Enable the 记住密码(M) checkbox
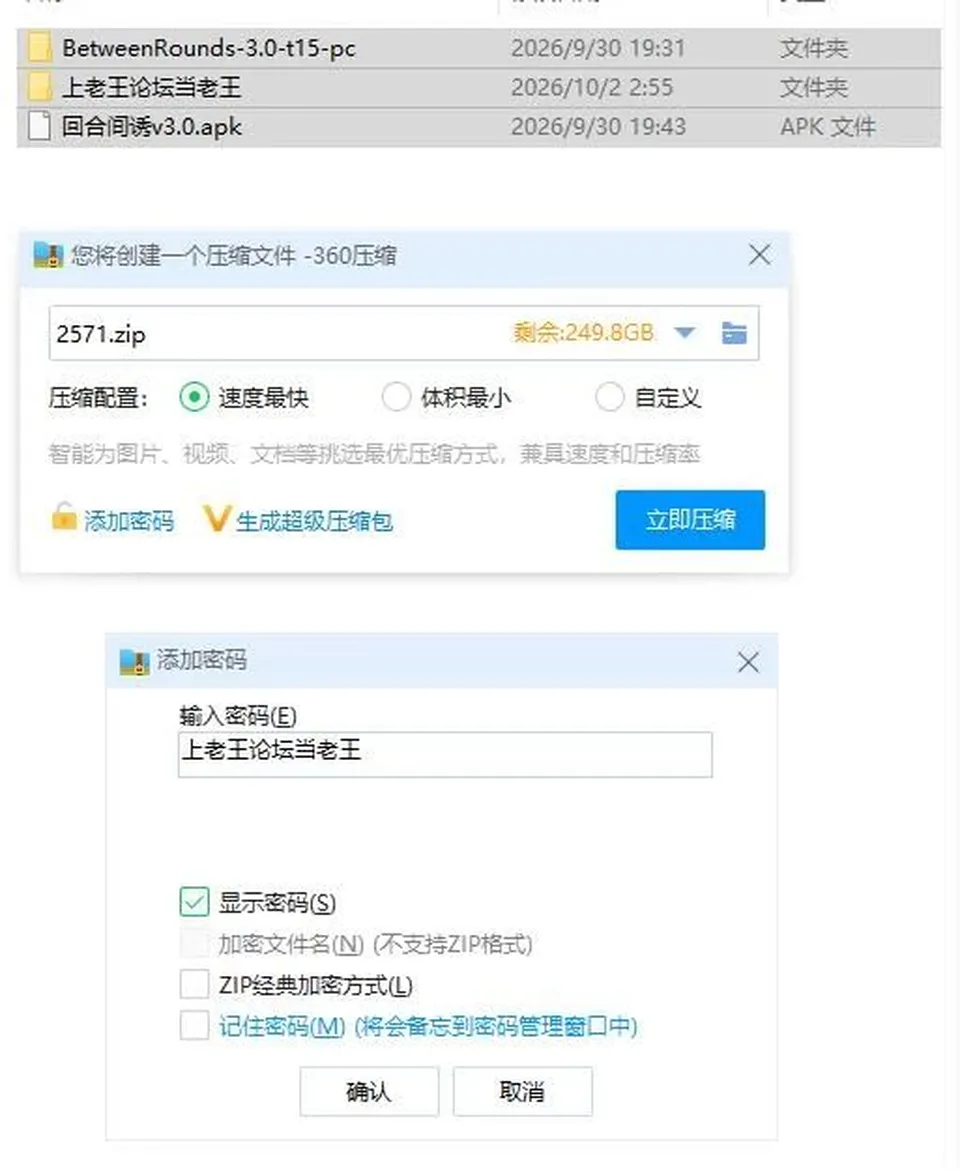Screen dimensions: 960x1171 click(194, 1025)
